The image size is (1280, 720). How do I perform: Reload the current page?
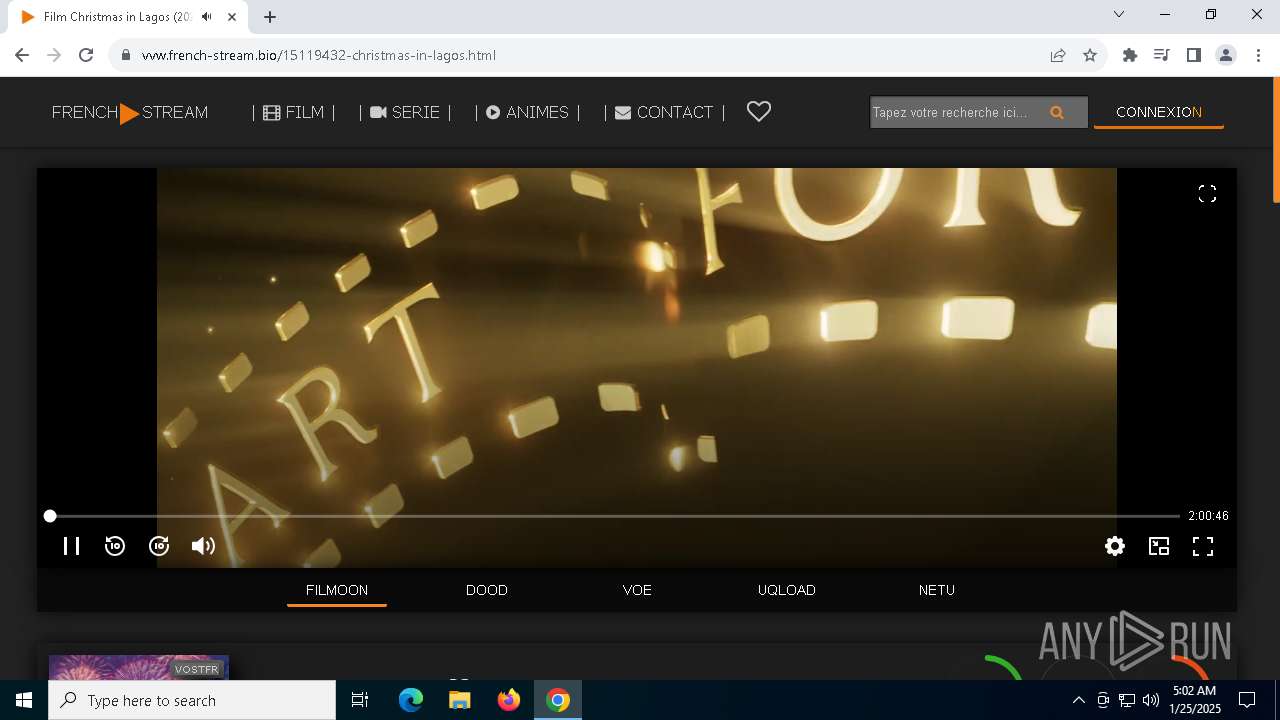point(86,55)
